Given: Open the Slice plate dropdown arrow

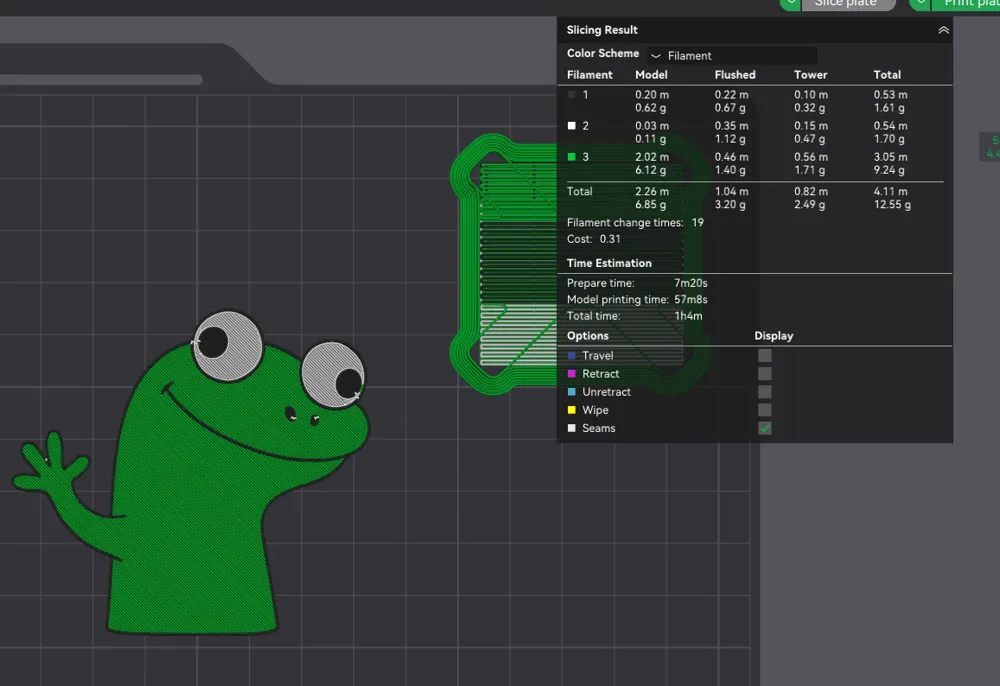Looking at the screenshot, I should click(x=791, y=3).
